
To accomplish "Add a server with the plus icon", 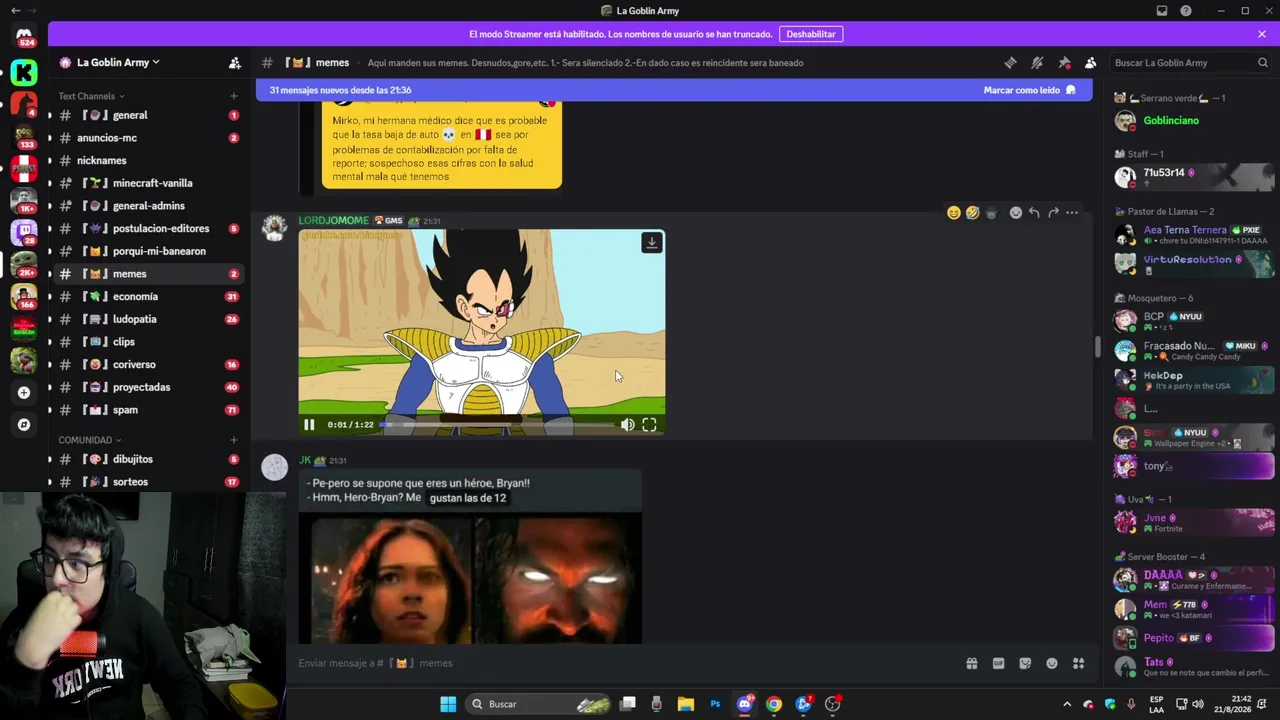I will pos(24,393).
